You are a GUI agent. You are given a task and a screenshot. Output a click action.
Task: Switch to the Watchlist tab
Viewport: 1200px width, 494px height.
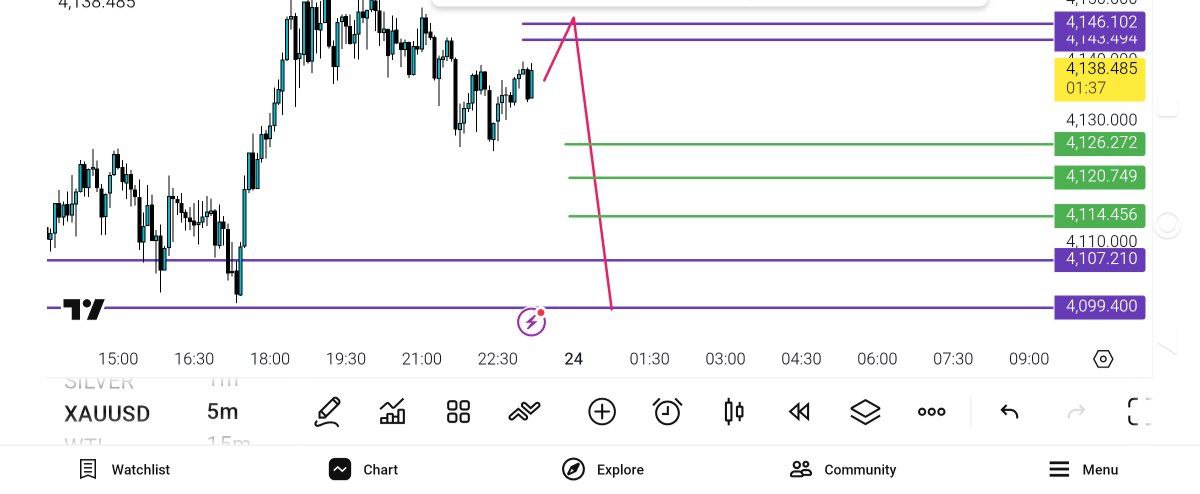(125, 469)
